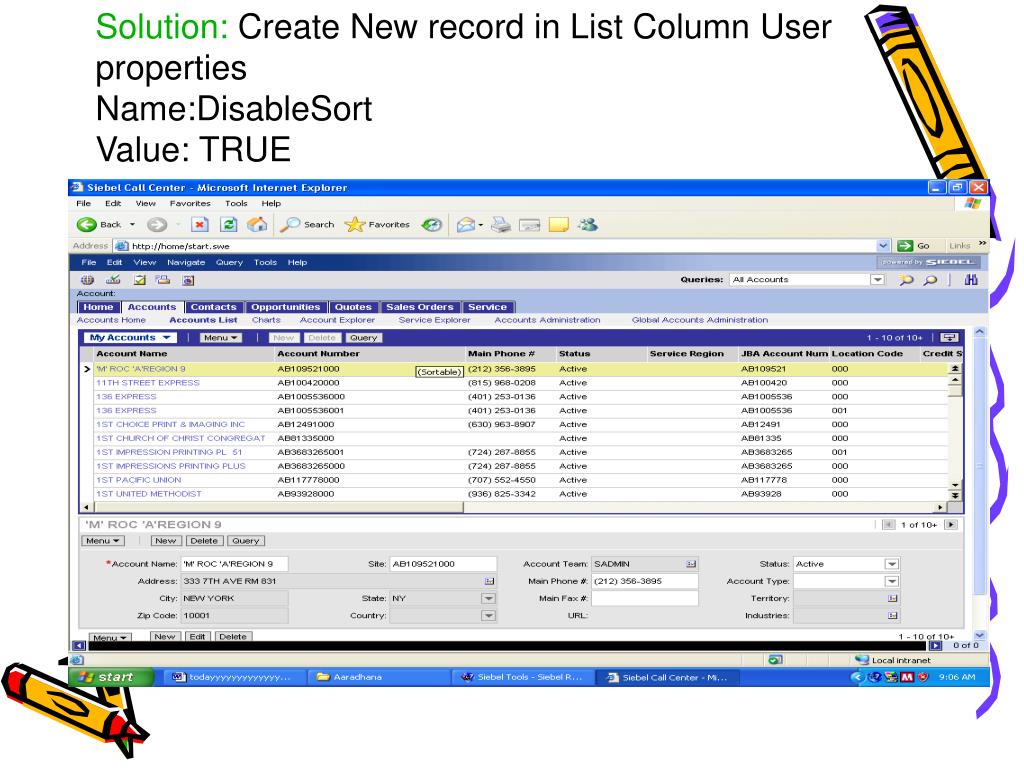Click the IE Stop loading icon
The image size is (1024, 768).
click(199, 225)
